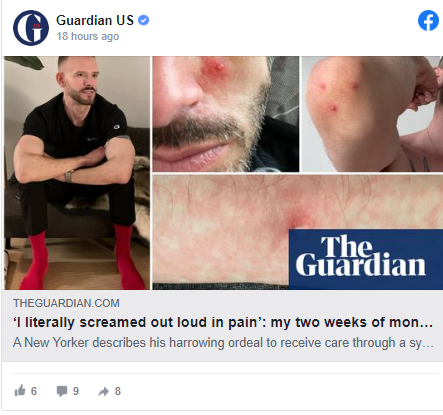Click the share arrow icon
This screenshot has width=443, height=415.
tap(104, 391)
